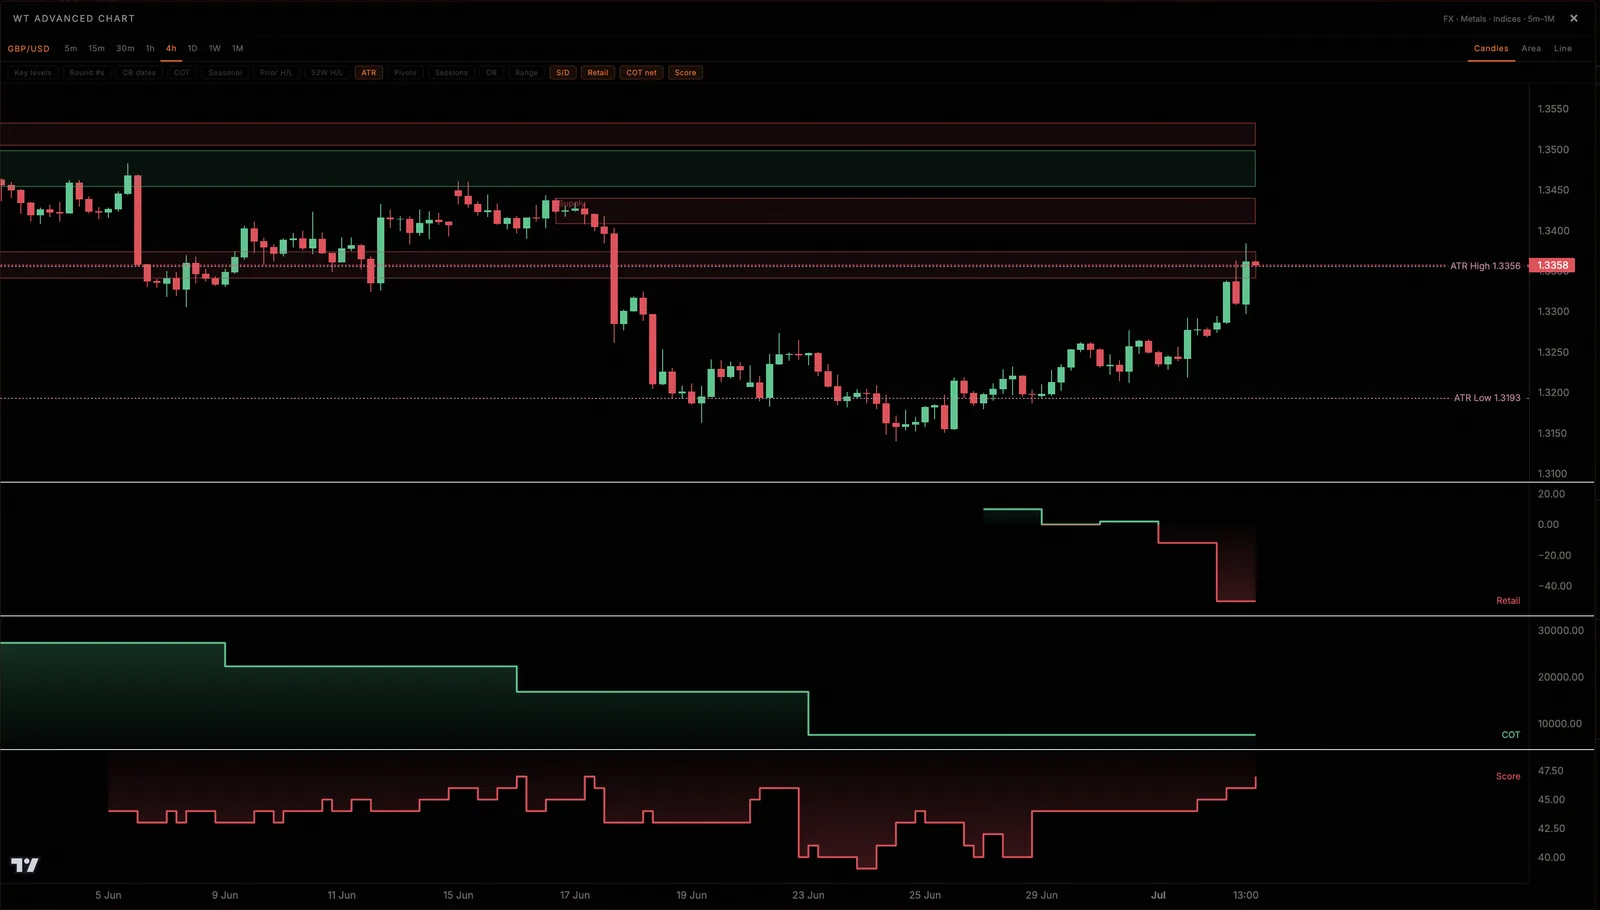This screenshot has width=1600, height=910.
Task: Switch to the 1M timeframe
Action: (x=237, y=48)
